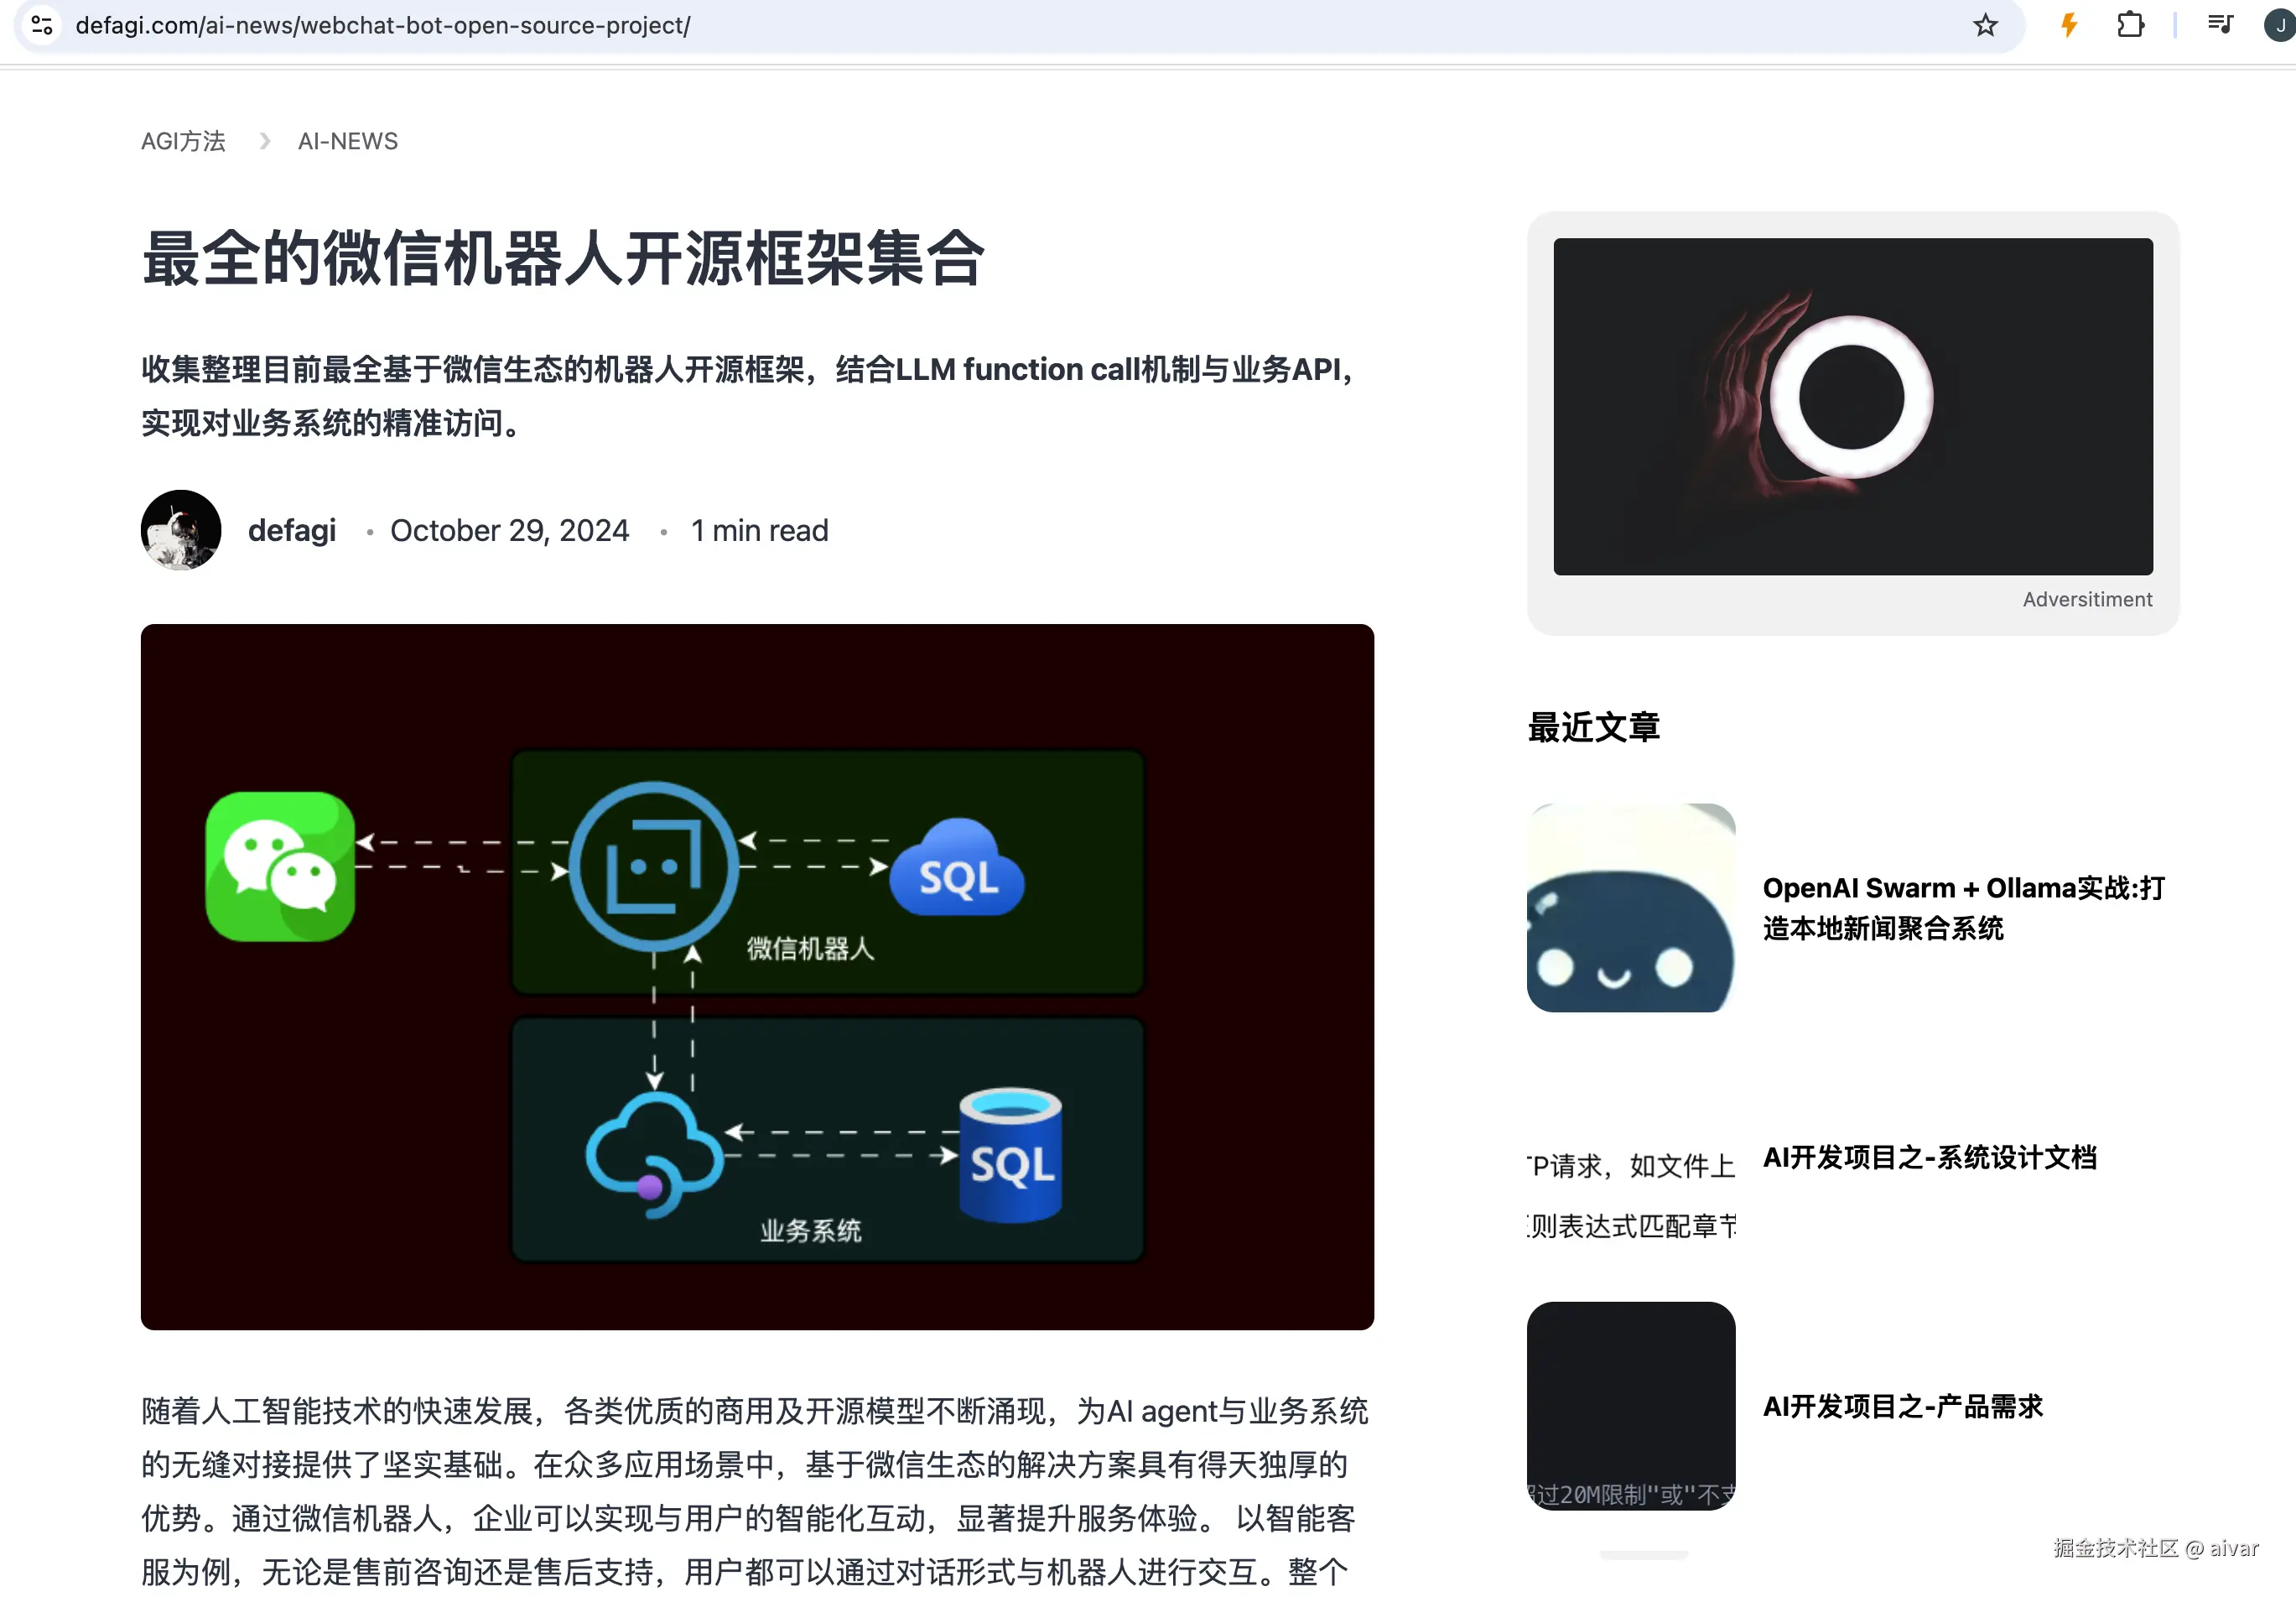This screenshot has height=1597, width=2296.
Task: Click the Swarm article robot thumbnail
Action: [1630, 907]
